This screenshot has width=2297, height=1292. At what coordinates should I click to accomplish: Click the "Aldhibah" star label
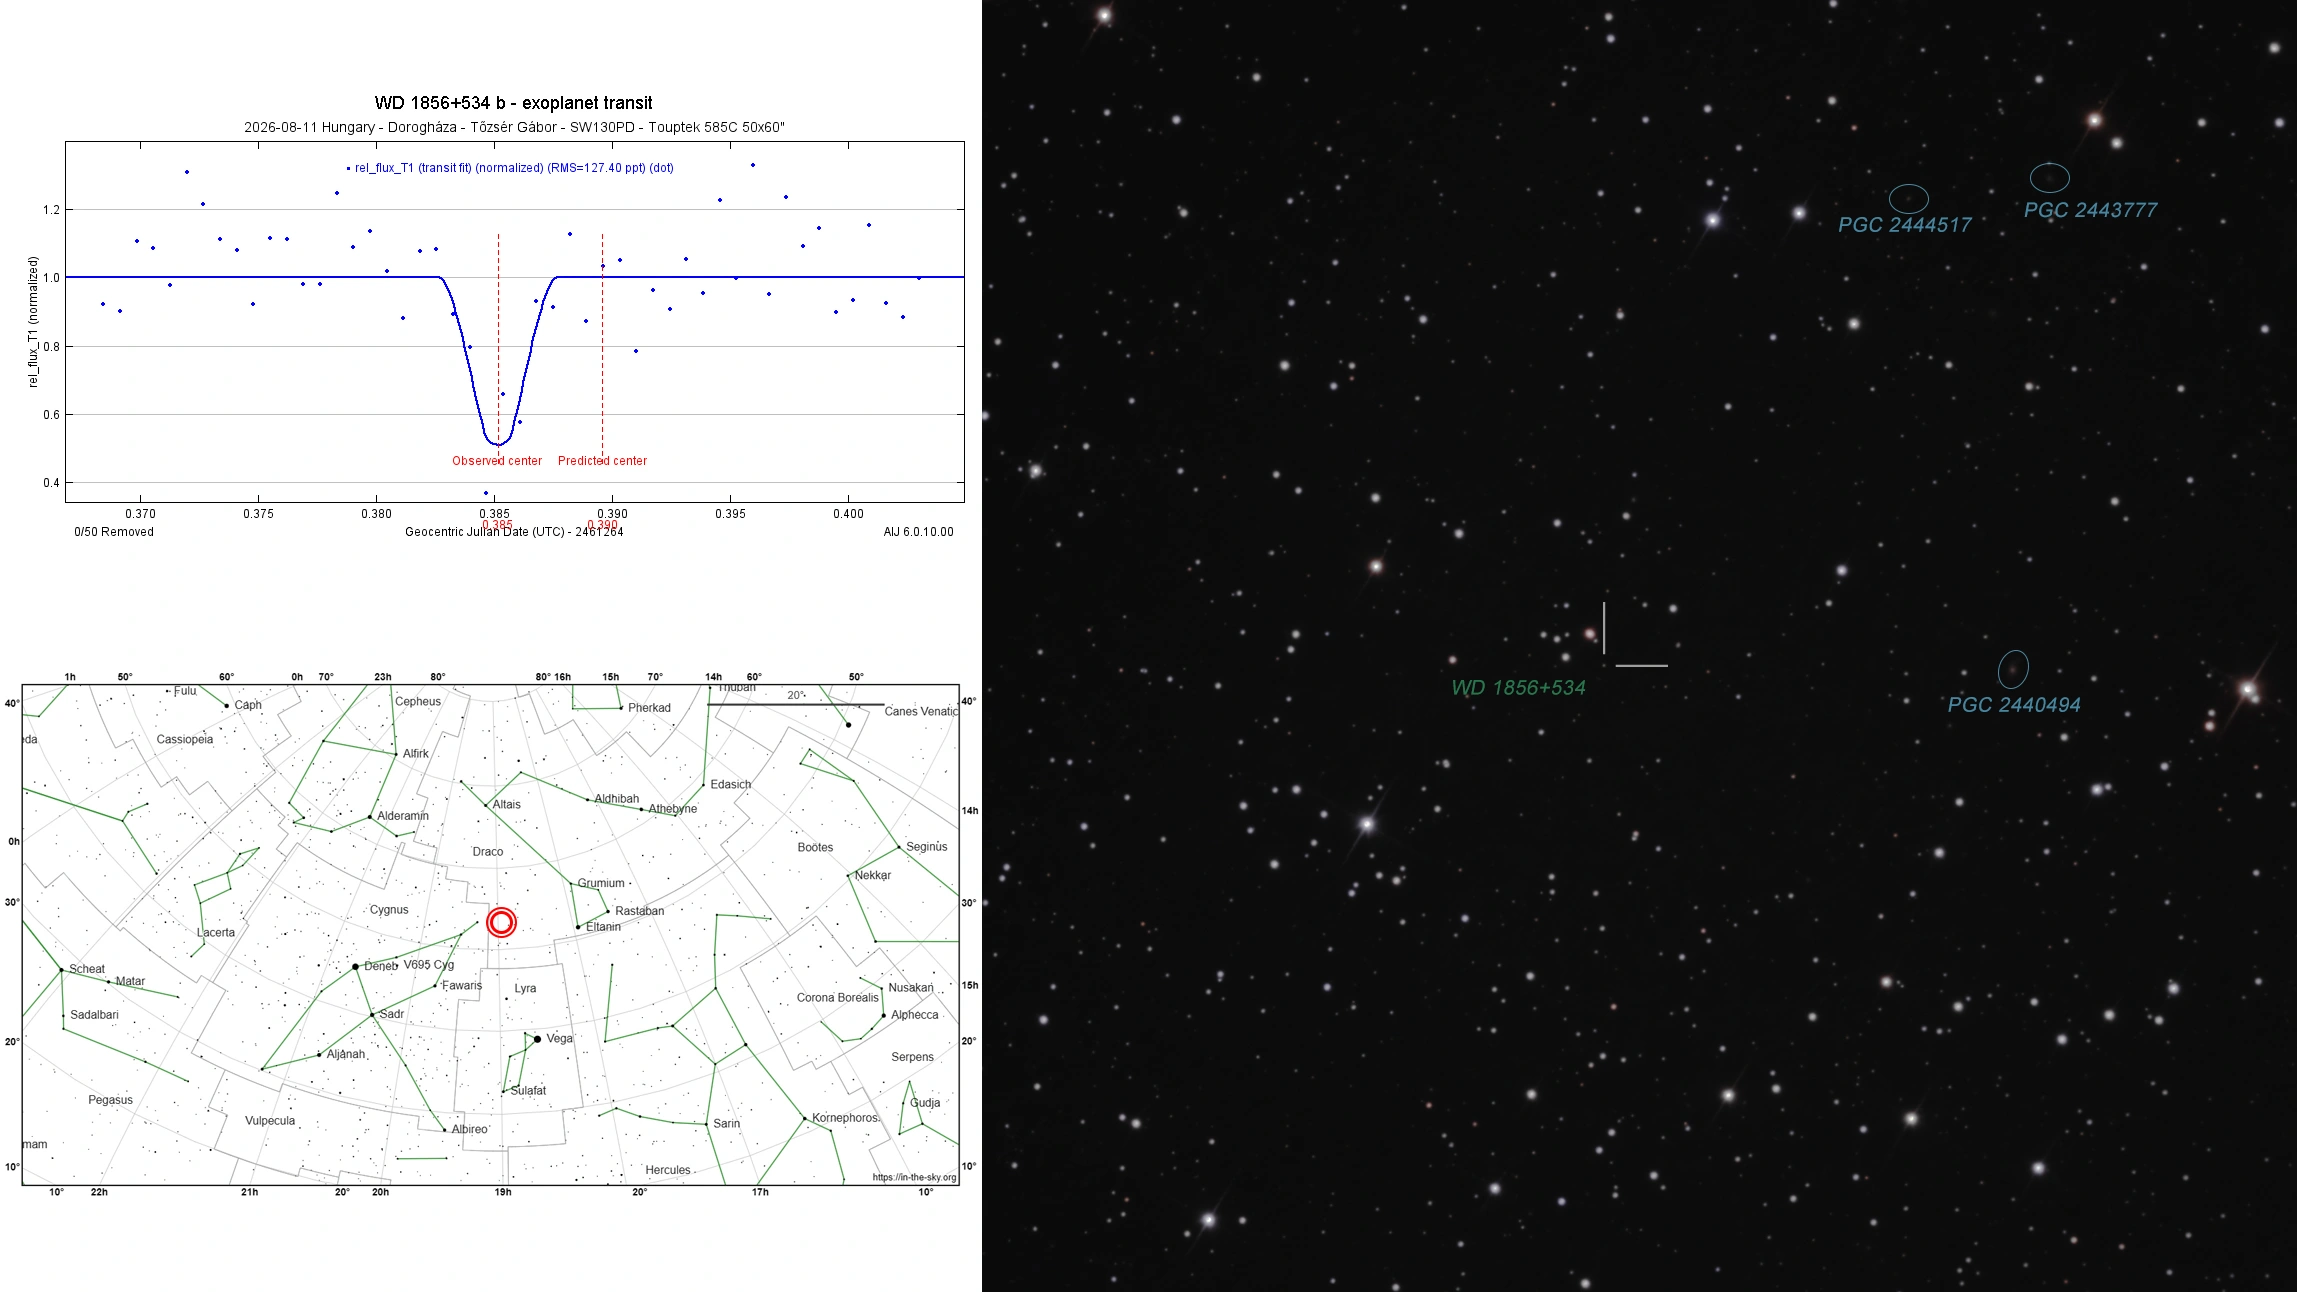coord(617,799)
